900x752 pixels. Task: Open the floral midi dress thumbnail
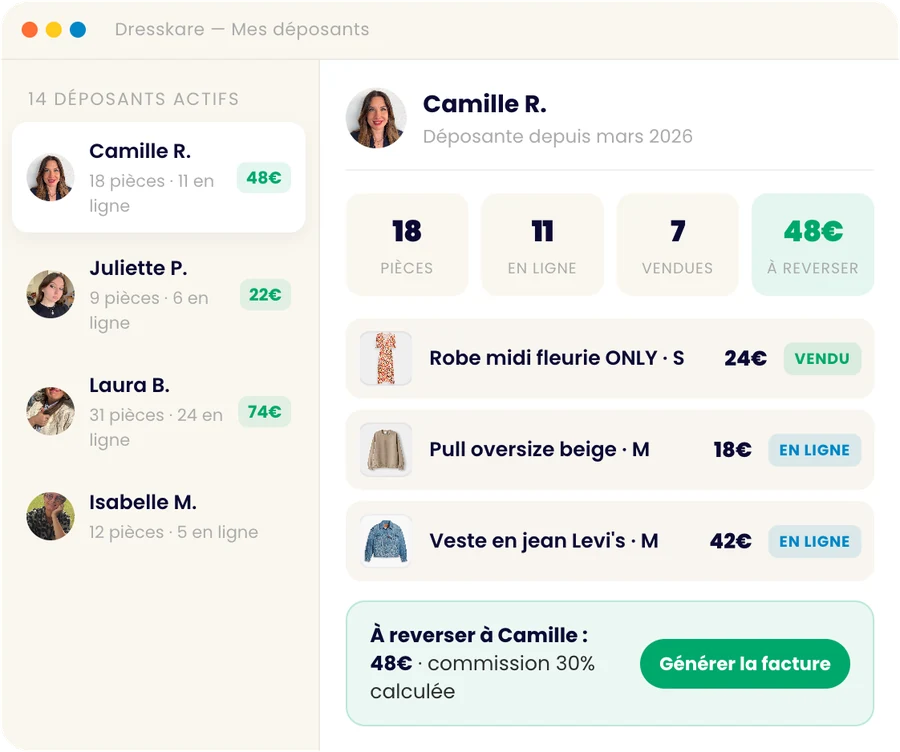tap(386, 358)
